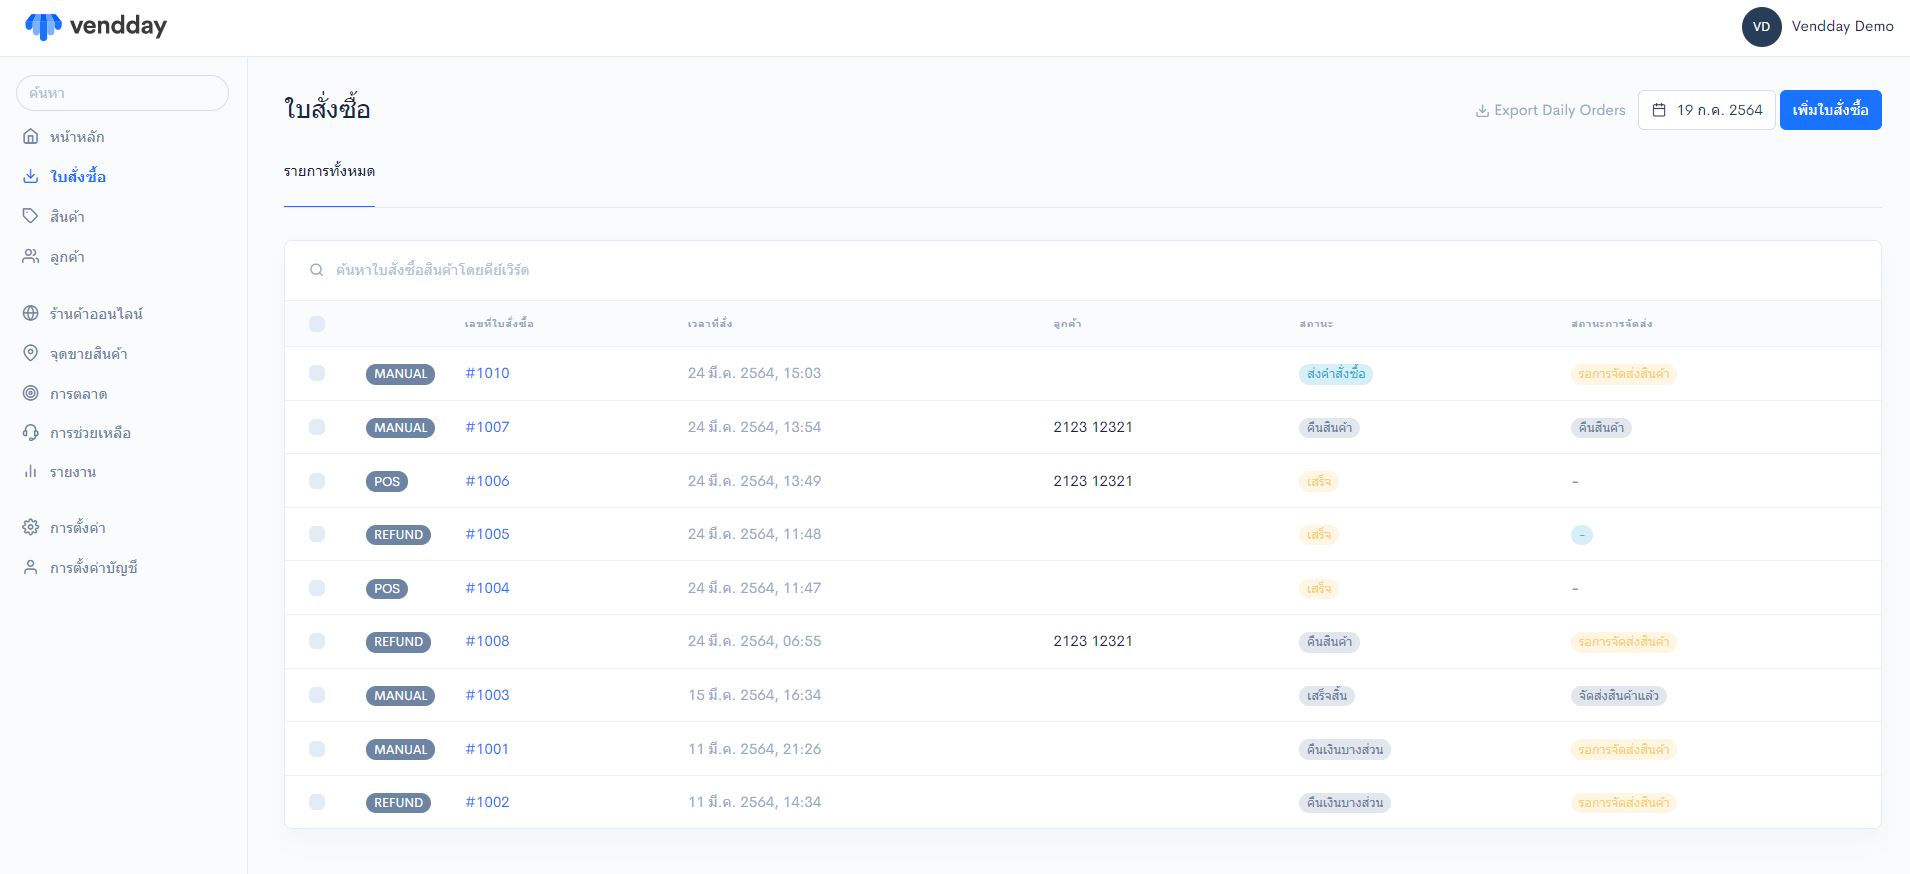Viewport: 1910px width, 874px height.
Task: Click the target icon beside การตลาด
Action: tap(31, 393)
